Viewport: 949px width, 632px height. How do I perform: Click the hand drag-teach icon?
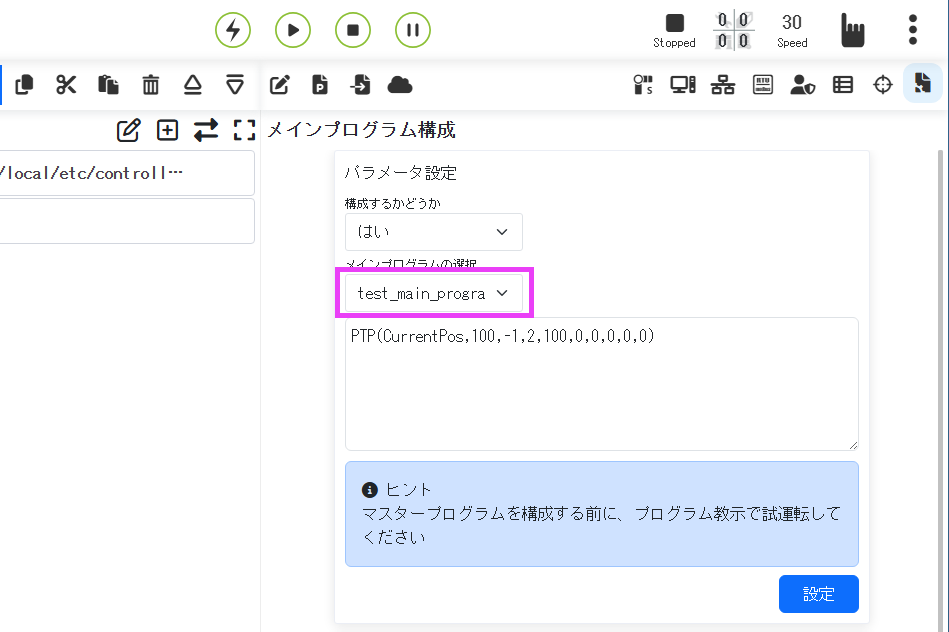coord(853,30)
